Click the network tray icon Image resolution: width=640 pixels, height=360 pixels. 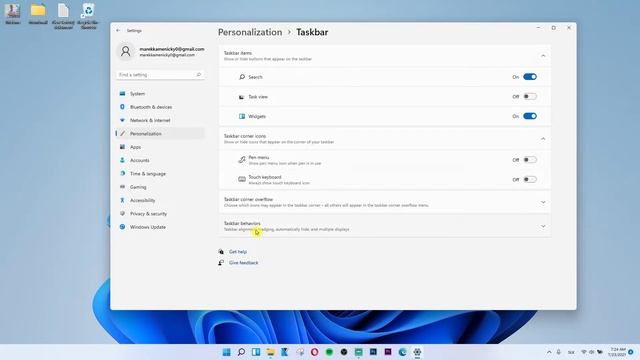click(584, 352)
